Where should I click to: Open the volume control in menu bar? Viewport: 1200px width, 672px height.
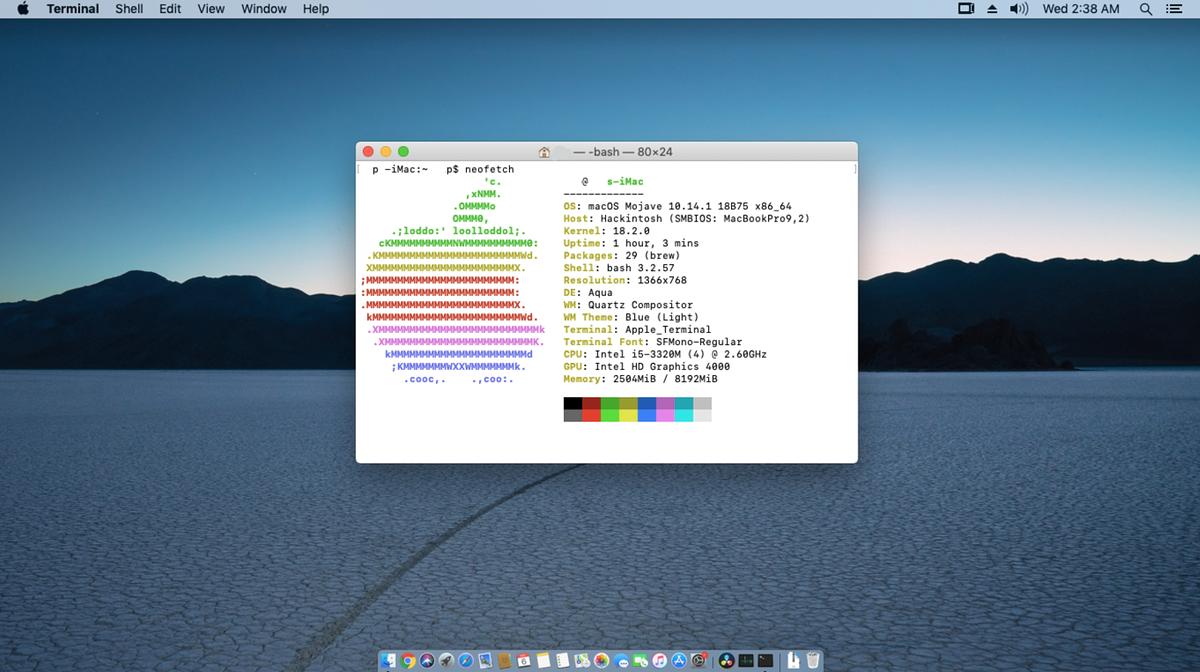click(x=1019, y=9)
